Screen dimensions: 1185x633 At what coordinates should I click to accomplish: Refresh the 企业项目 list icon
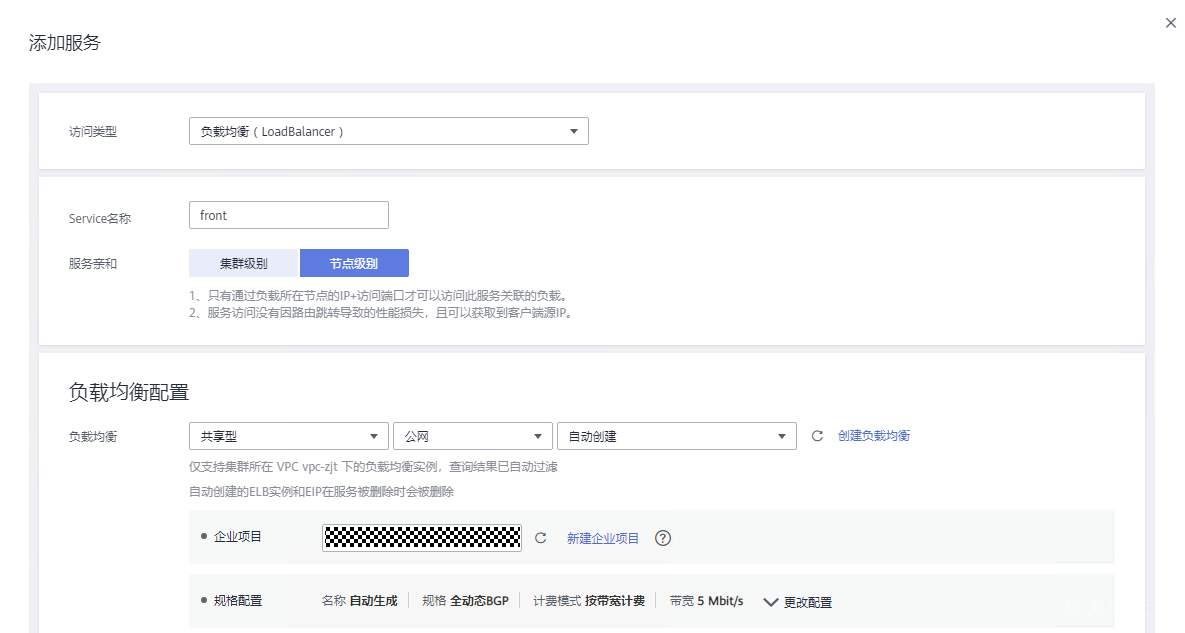540,538
